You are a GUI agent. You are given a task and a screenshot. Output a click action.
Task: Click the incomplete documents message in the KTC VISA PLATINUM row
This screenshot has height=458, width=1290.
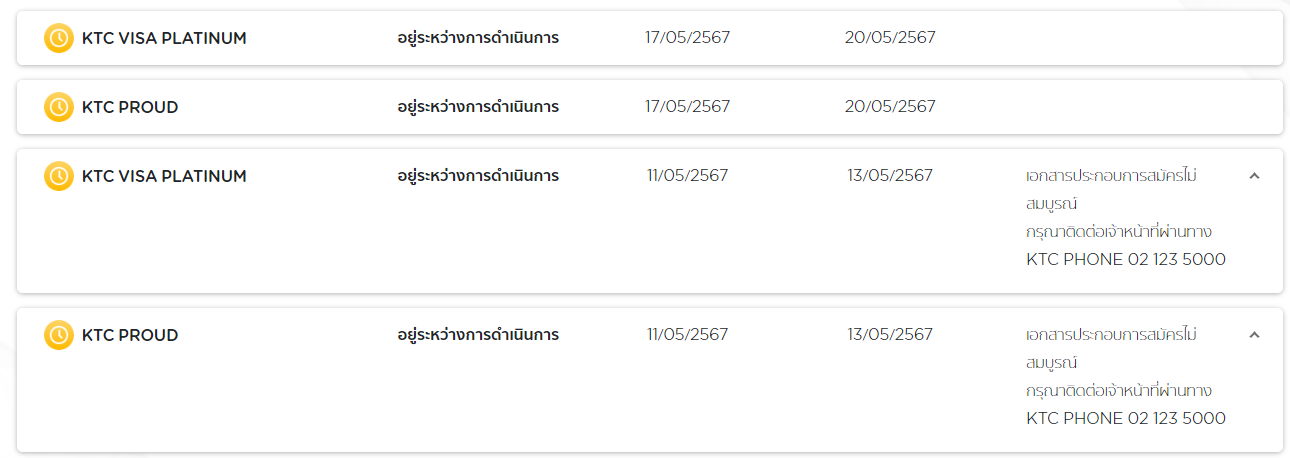click(x=1112, y=189)
